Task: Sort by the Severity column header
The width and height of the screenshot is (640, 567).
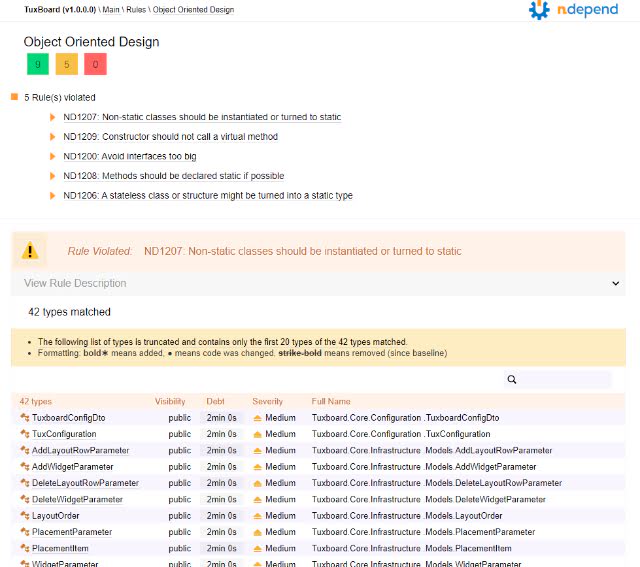Action: pyautogui.click(x=267, y=401)
